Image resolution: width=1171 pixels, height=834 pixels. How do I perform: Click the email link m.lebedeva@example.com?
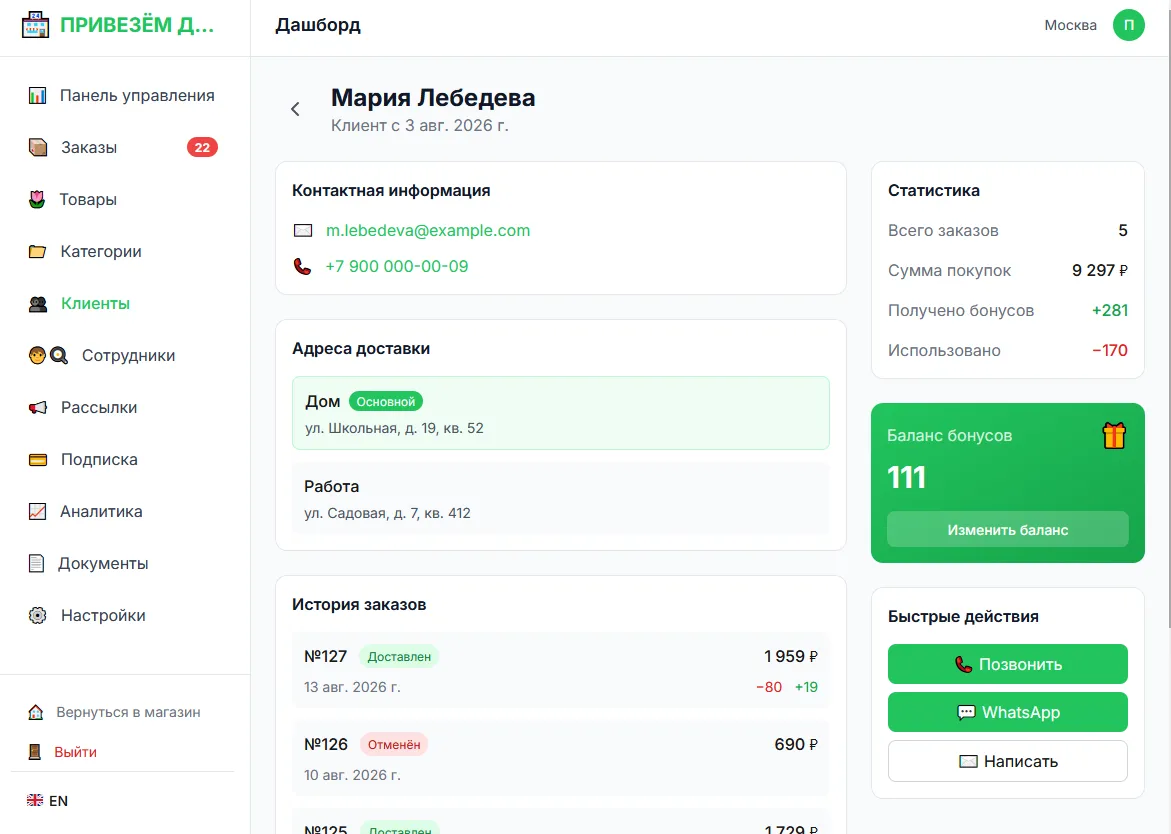(428, 231)
